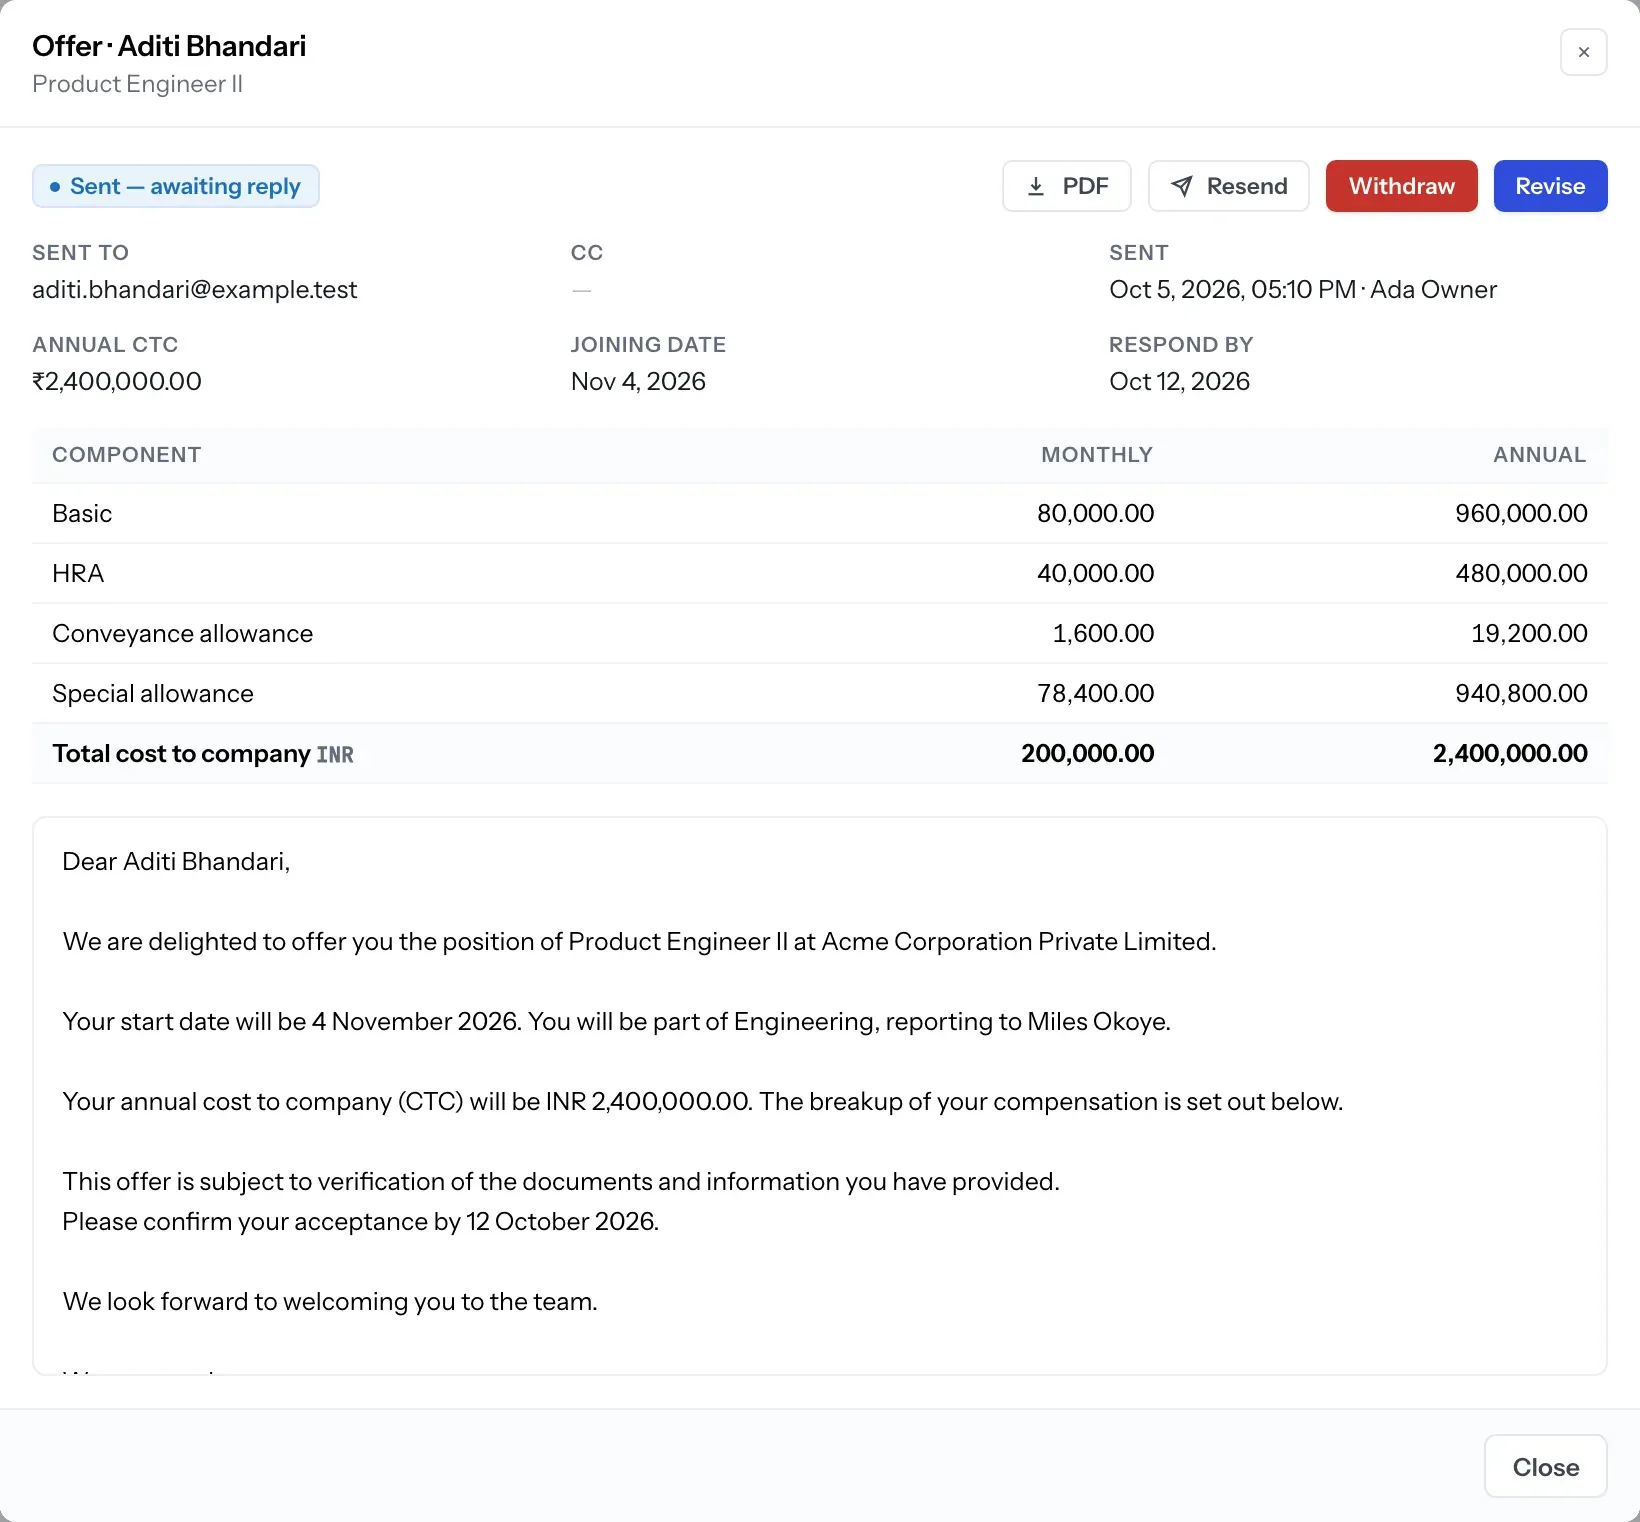Click the 'Dear Aditi Bhandari,' greeting line

point(176,862)
